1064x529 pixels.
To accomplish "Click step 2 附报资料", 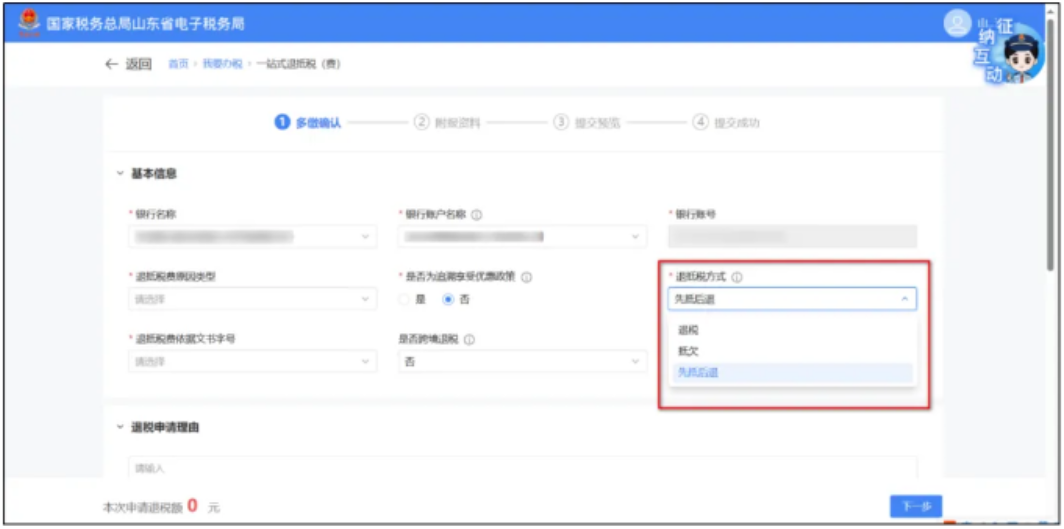I will (447, 123).
